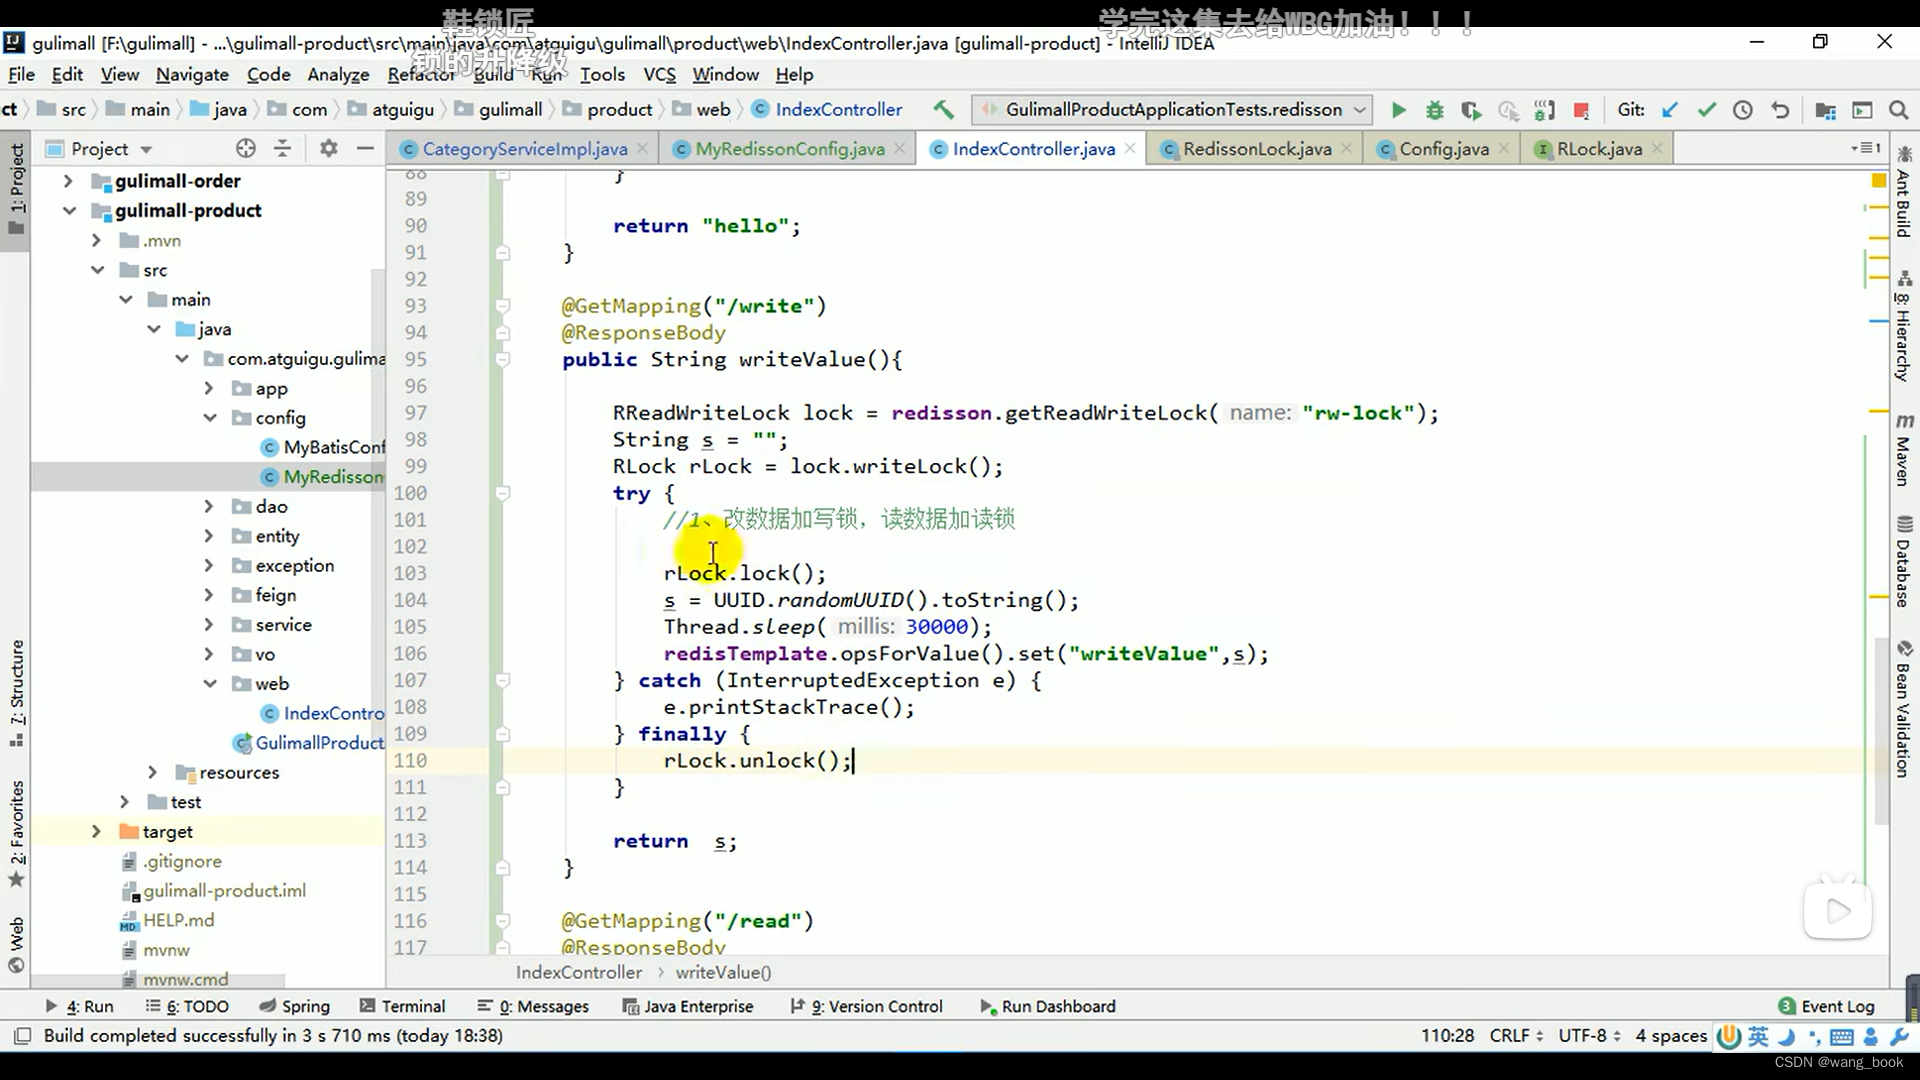Select the IndexController.java tab

[1033, 149]
